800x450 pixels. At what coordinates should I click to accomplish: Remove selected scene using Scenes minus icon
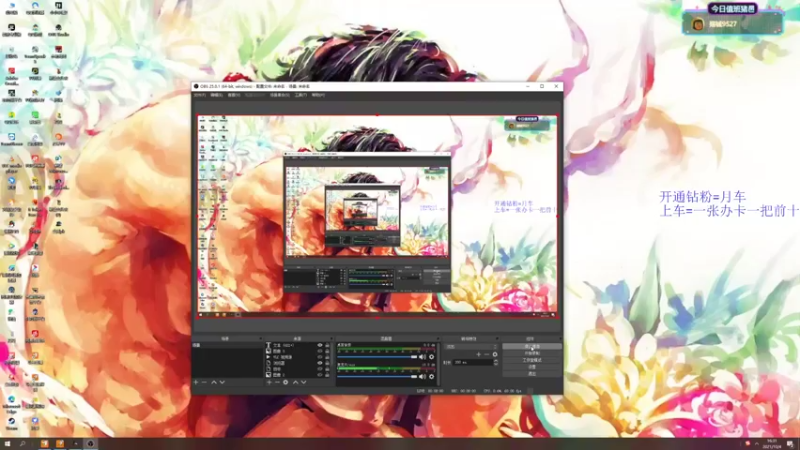[x=204, y=382]
